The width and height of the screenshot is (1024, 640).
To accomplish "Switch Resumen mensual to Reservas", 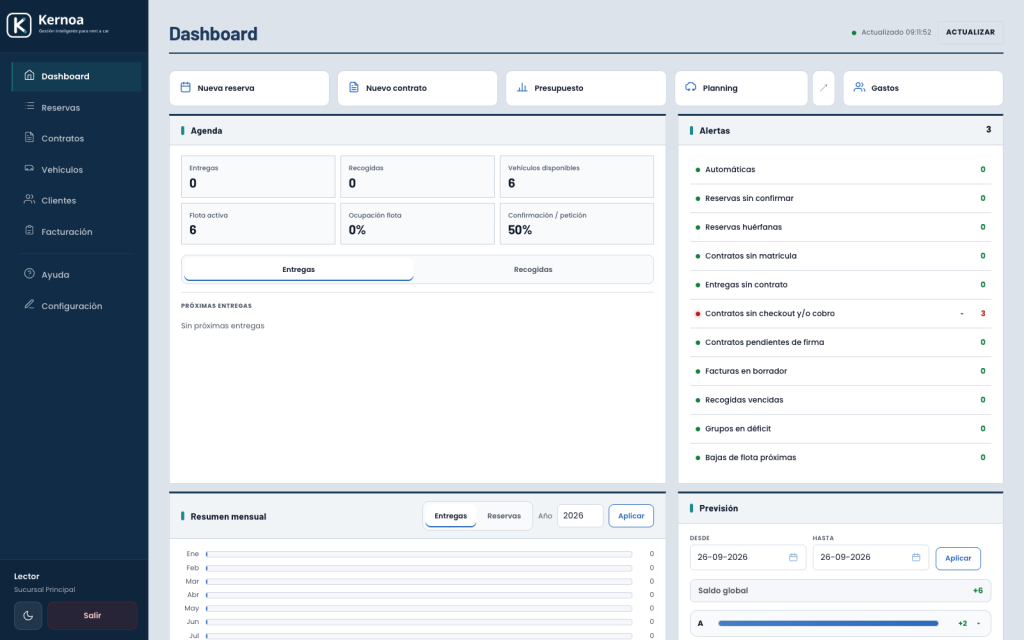I will click(504, 516).
